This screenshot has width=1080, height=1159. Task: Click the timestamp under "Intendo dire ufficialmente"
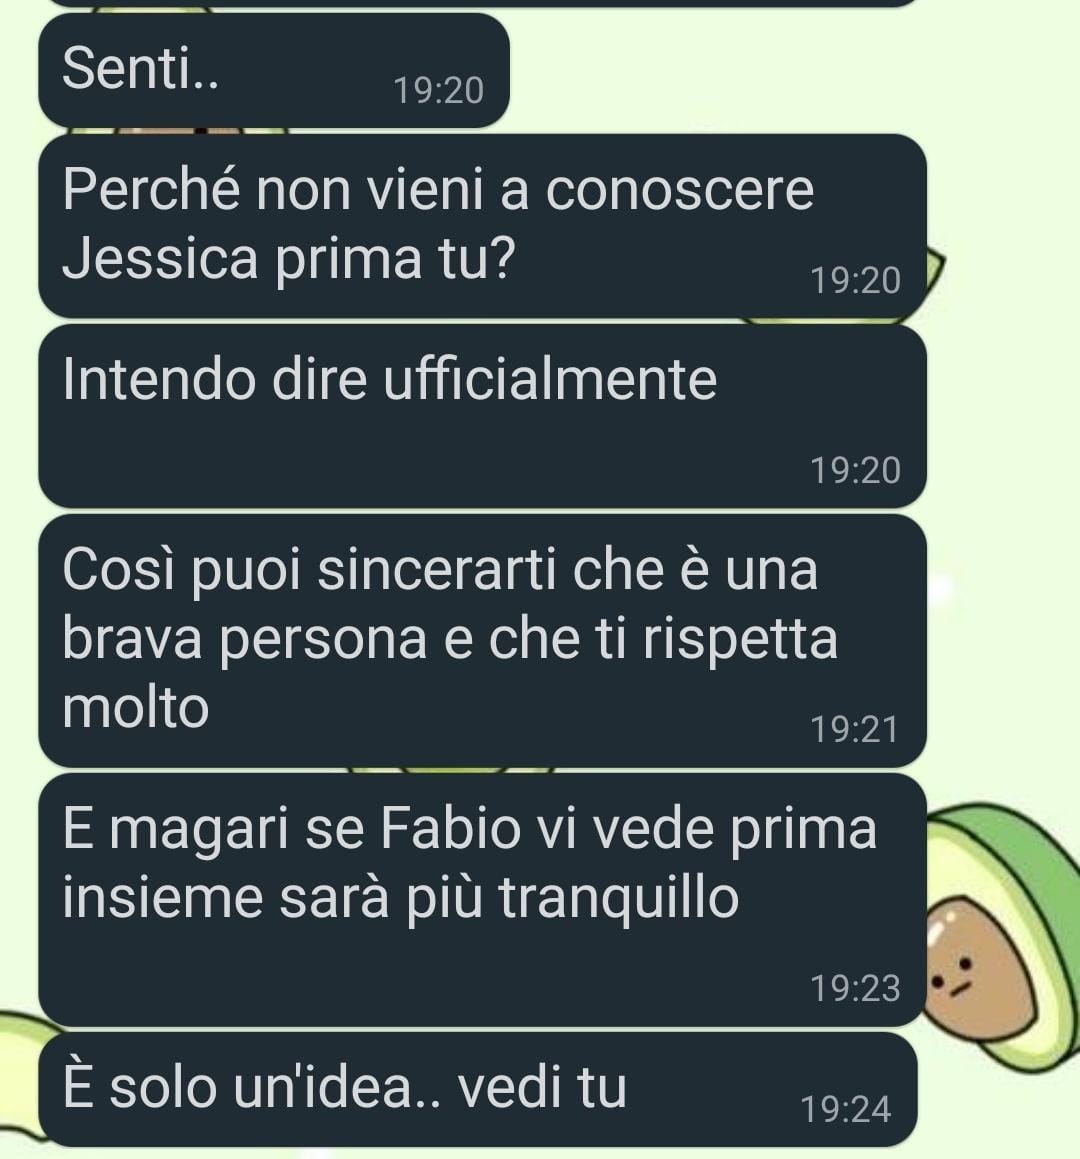tap(855, 471)
